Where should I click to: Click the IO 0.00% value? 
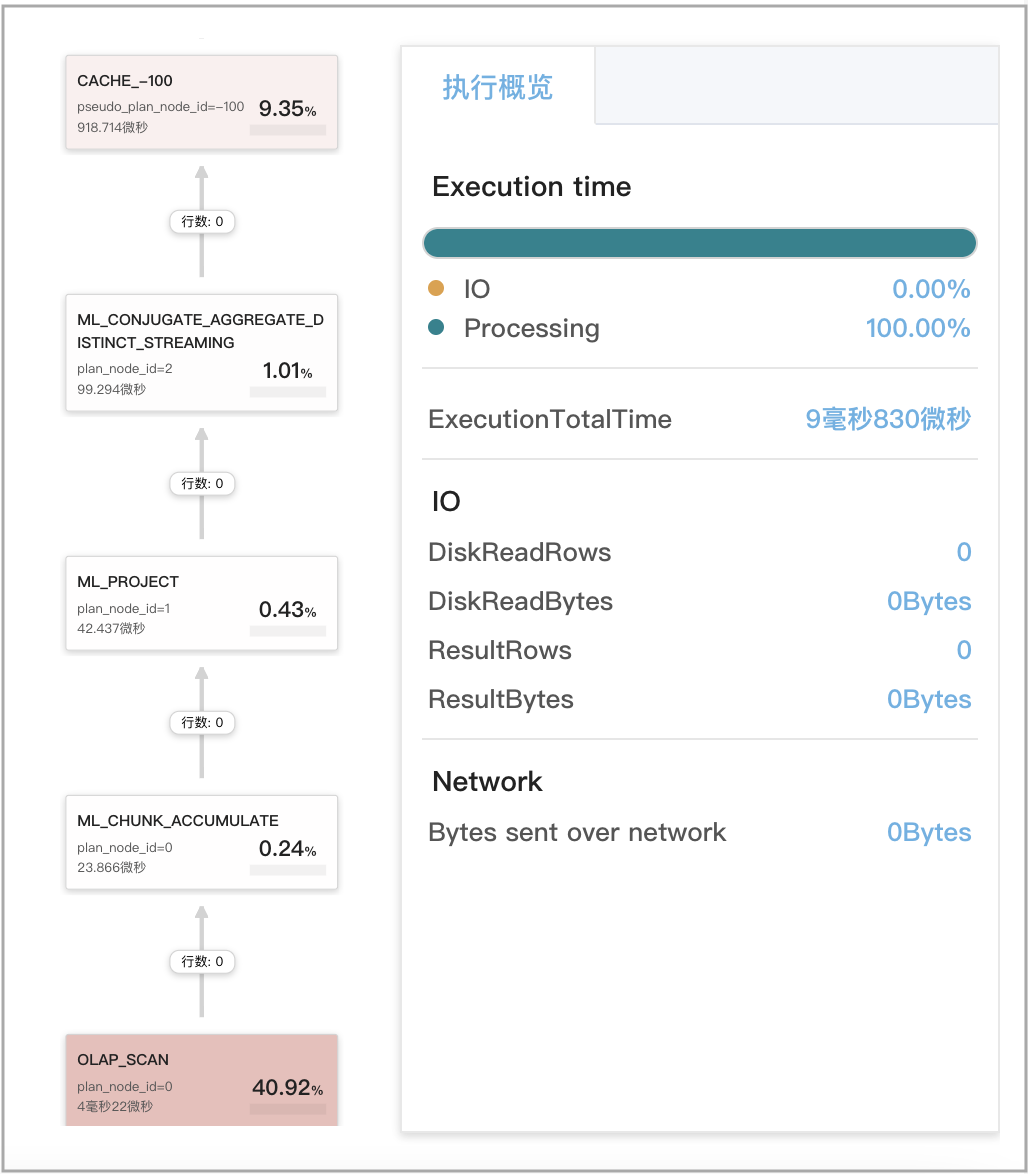coord(931,289)
